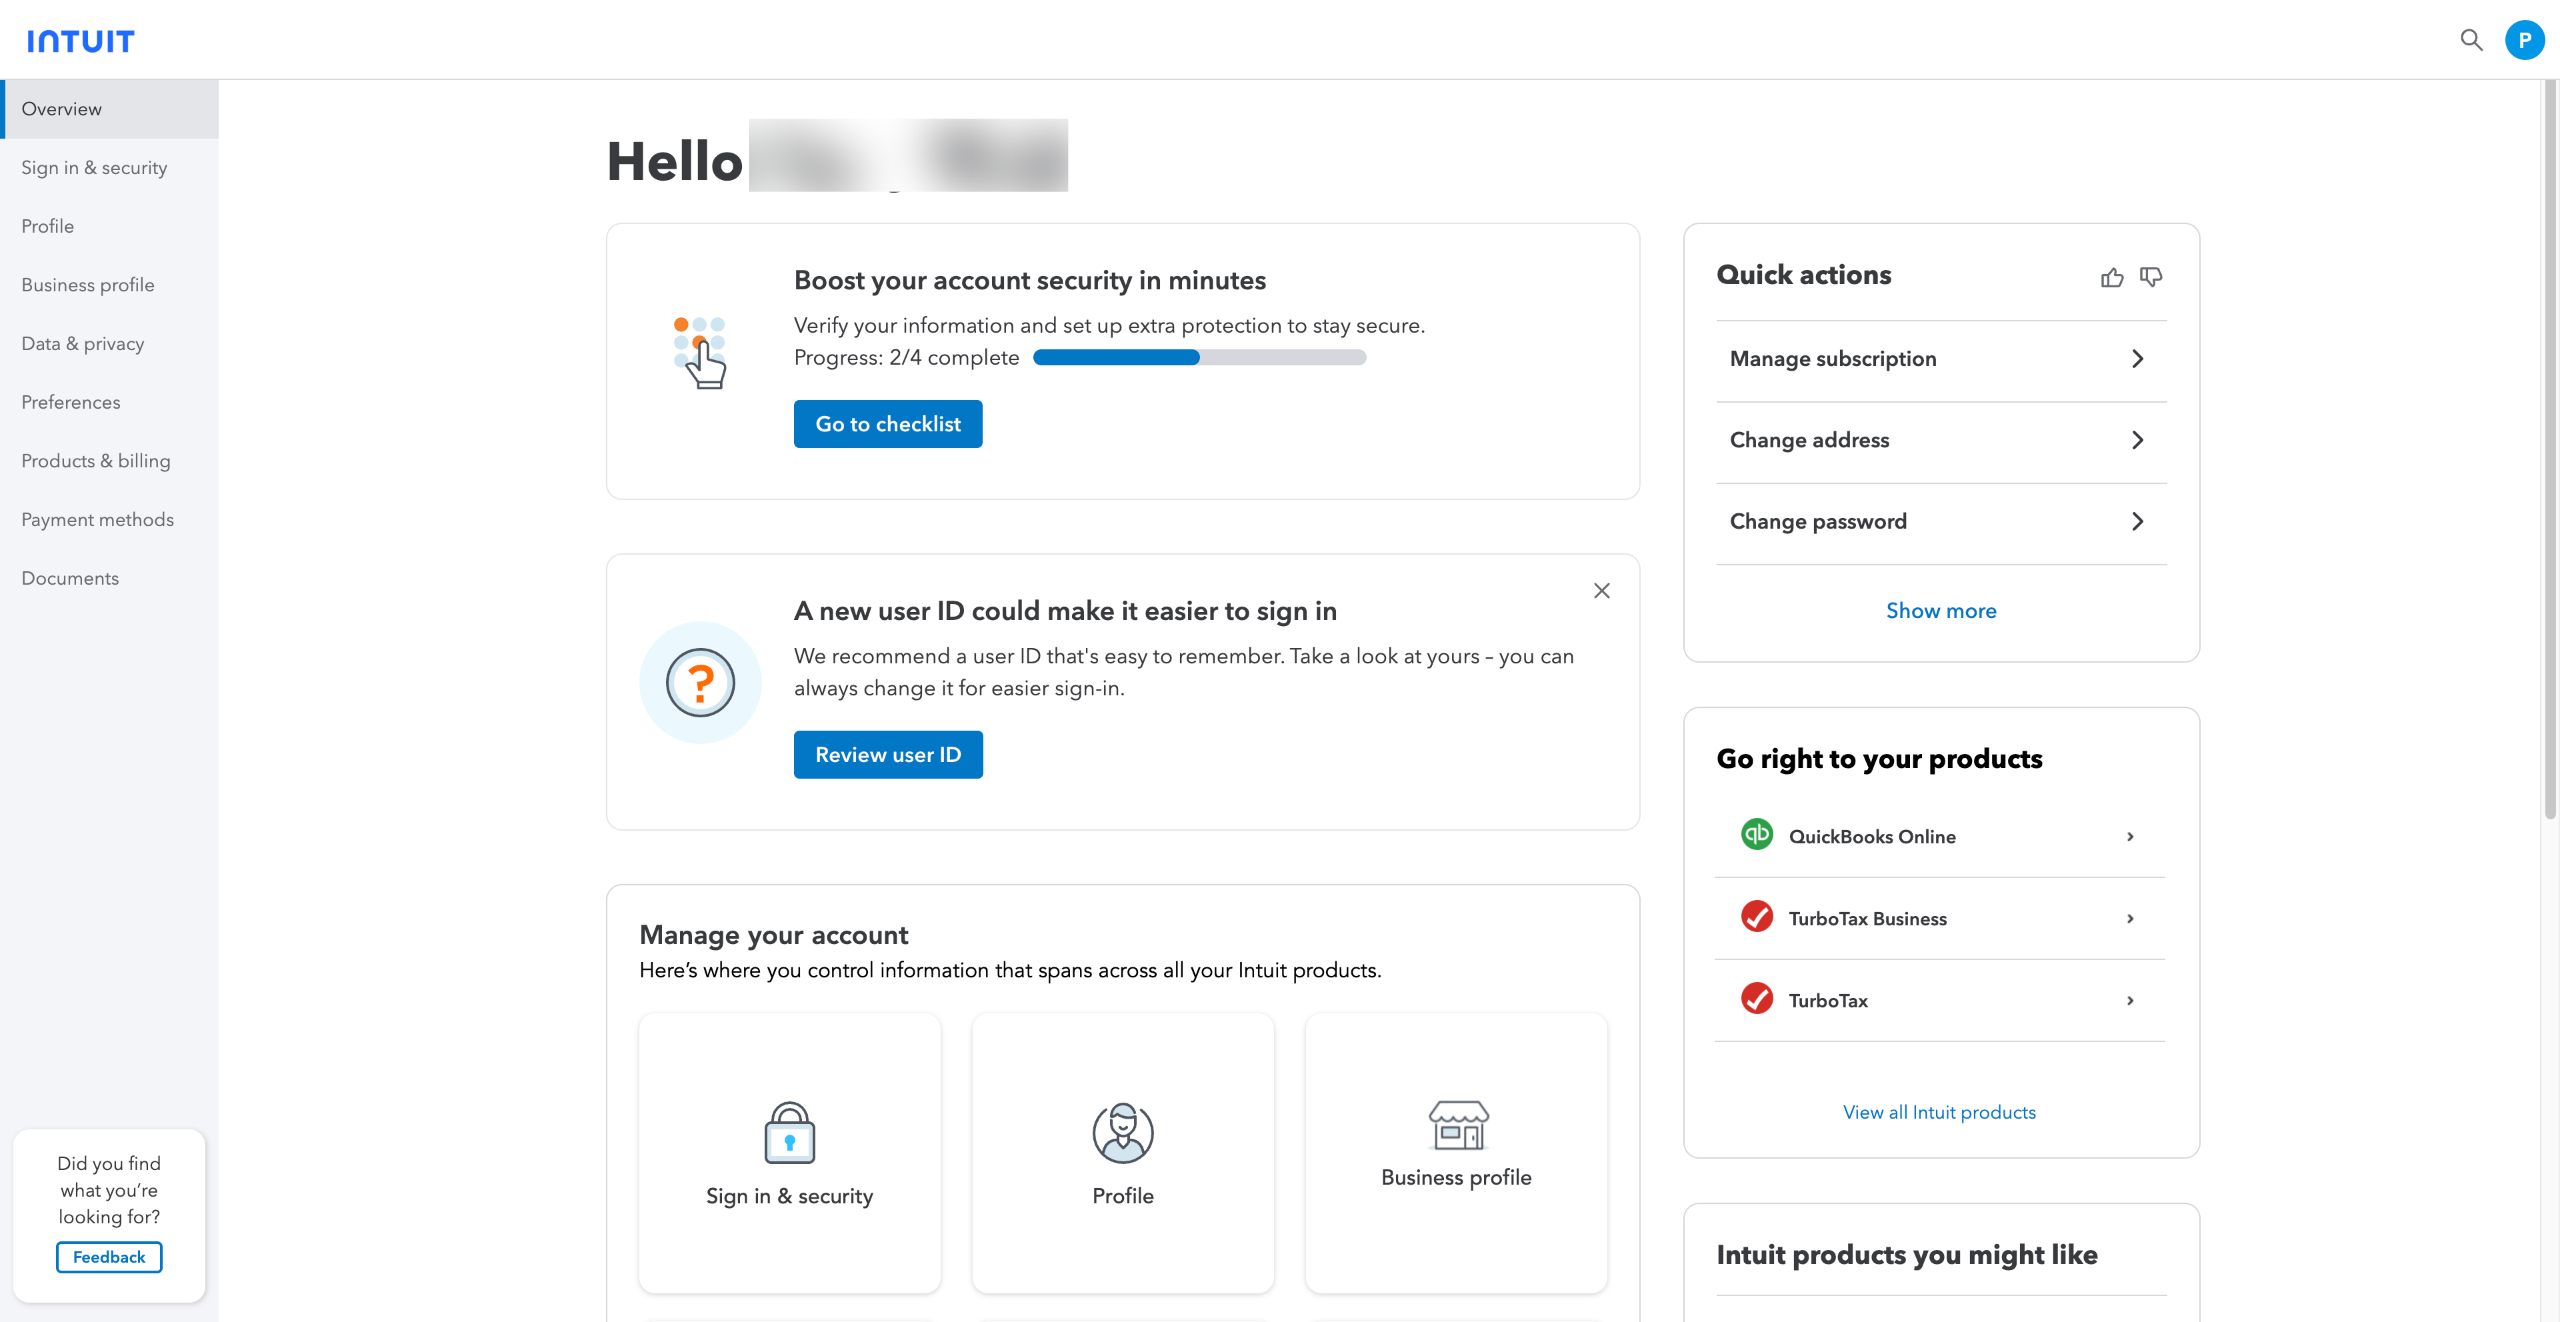Select Data & privacy in sidebar
This screenshot has width=2560, height=1322.
click(x=83, y=344)
